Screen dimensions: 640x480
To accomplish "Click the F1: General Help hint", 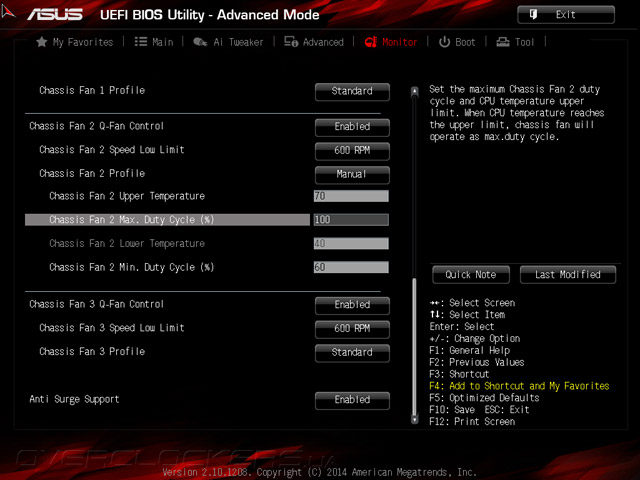I will point(469,351).
